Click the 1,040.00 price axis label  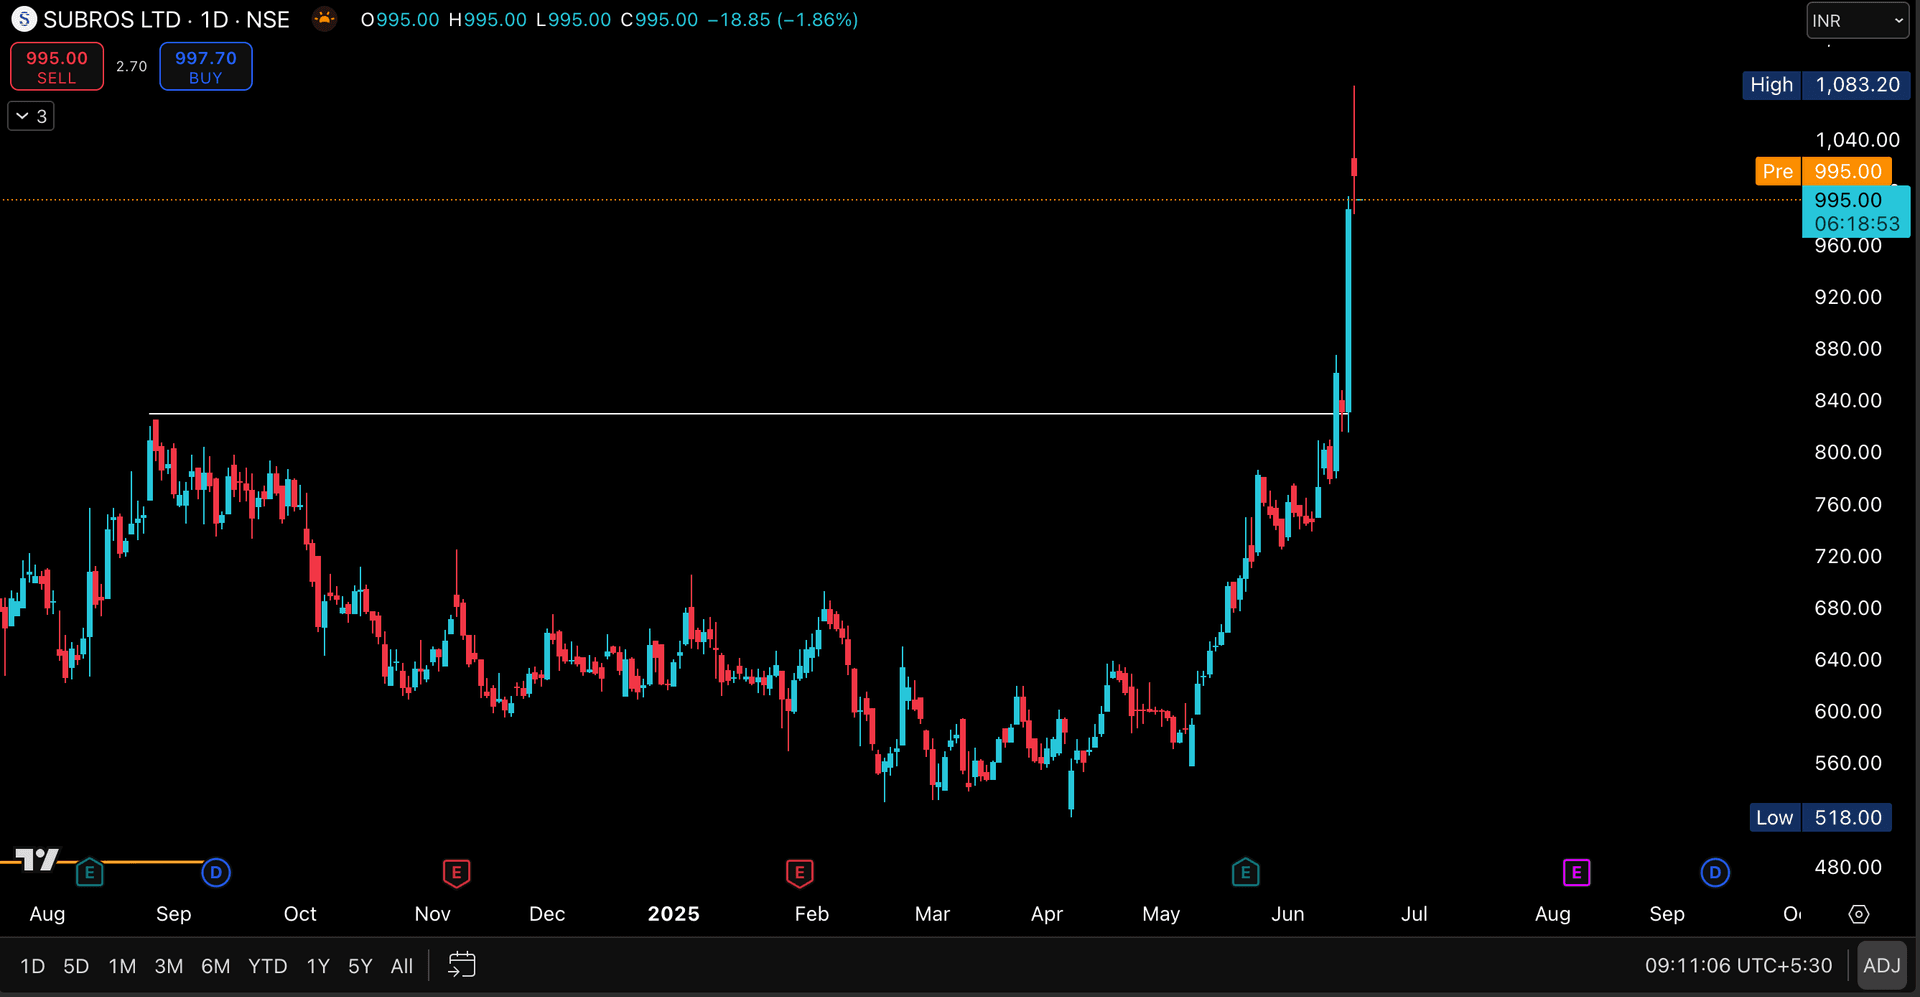[1857, 140]
